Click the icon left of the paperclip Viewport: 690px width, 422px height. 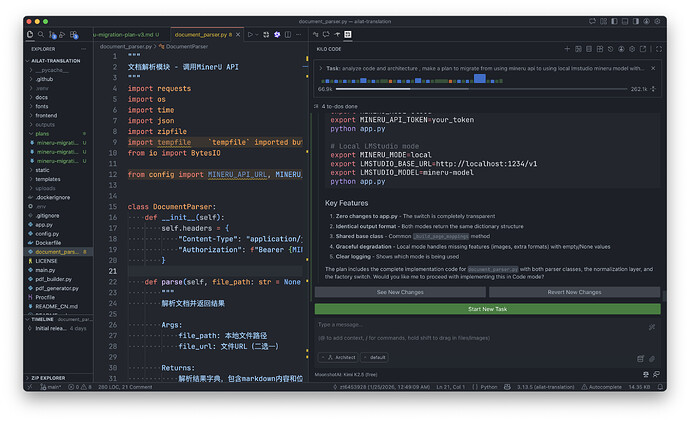pos(641,359)
